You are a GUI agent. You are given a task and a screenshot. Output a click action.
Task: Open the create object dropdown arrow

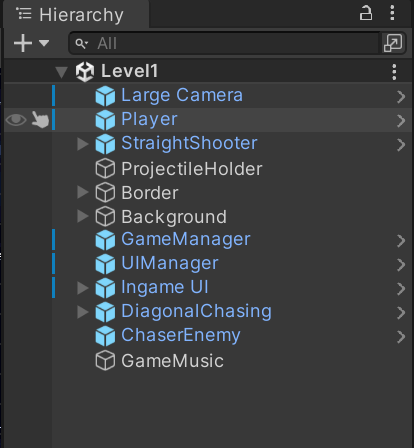point(44,43)
